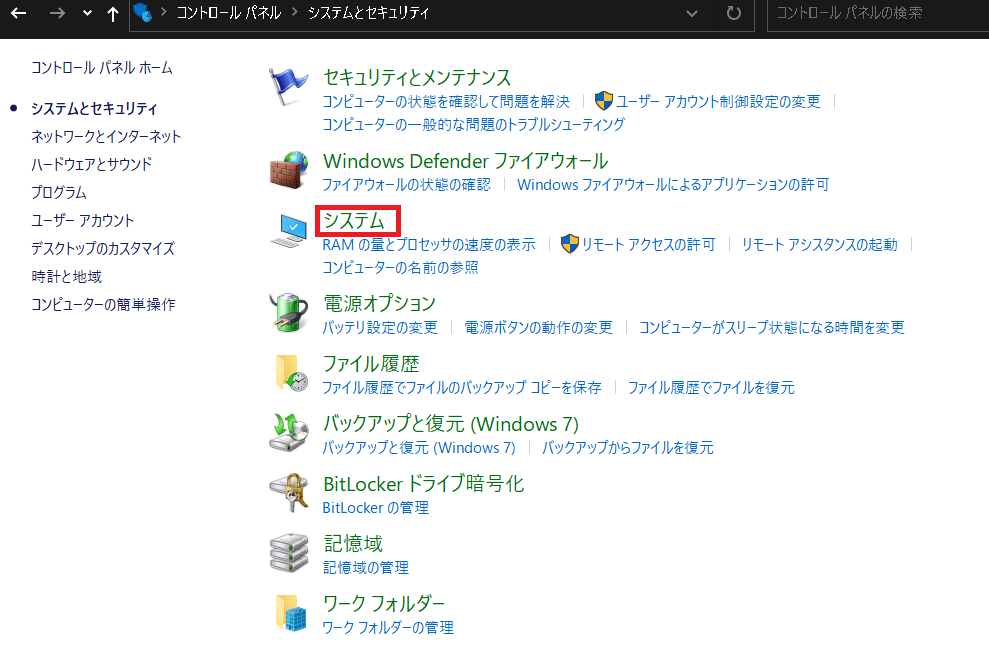
Task: Click the Backup and Restore (Windows 7) icon
Action: tap(289, 433)
